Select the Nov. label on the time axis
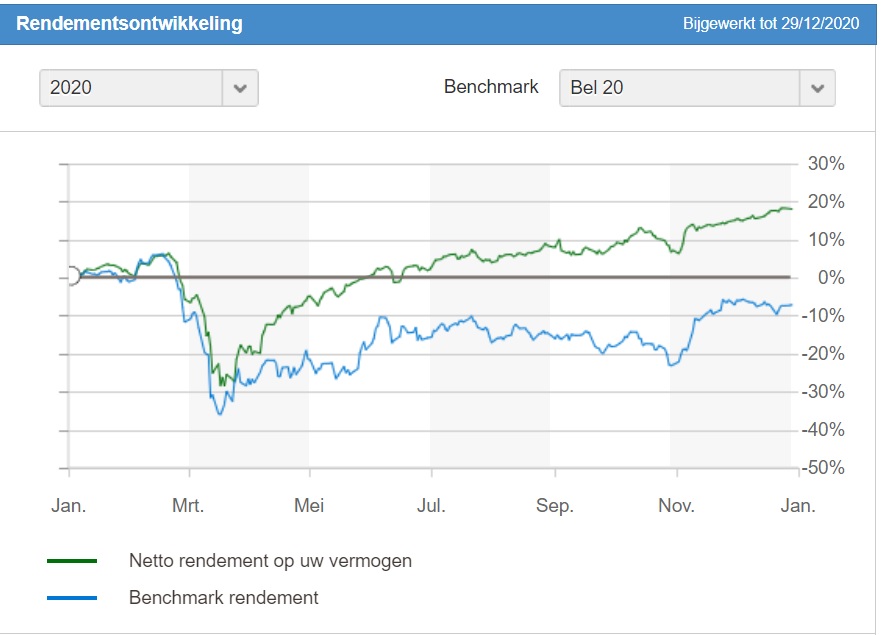 (x=676, y=506)
